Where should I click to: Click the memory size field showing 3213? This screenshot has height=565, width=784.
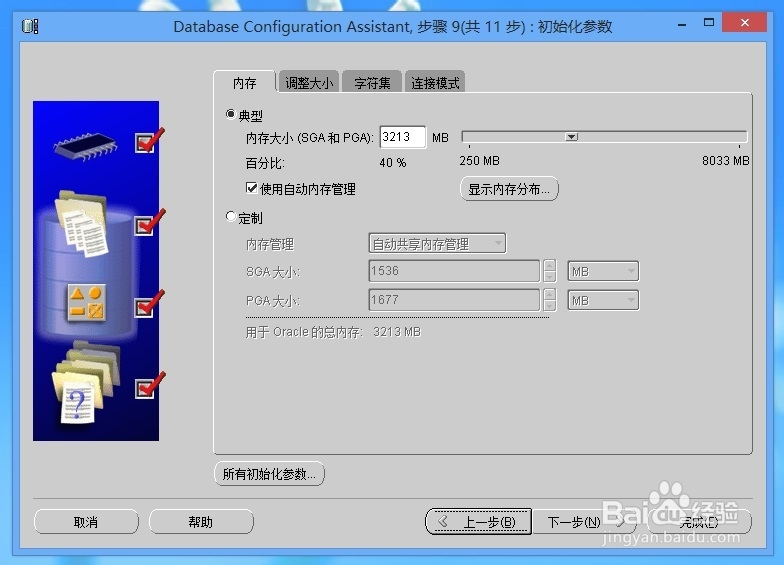pyautogui.click(x=402, y=137)
